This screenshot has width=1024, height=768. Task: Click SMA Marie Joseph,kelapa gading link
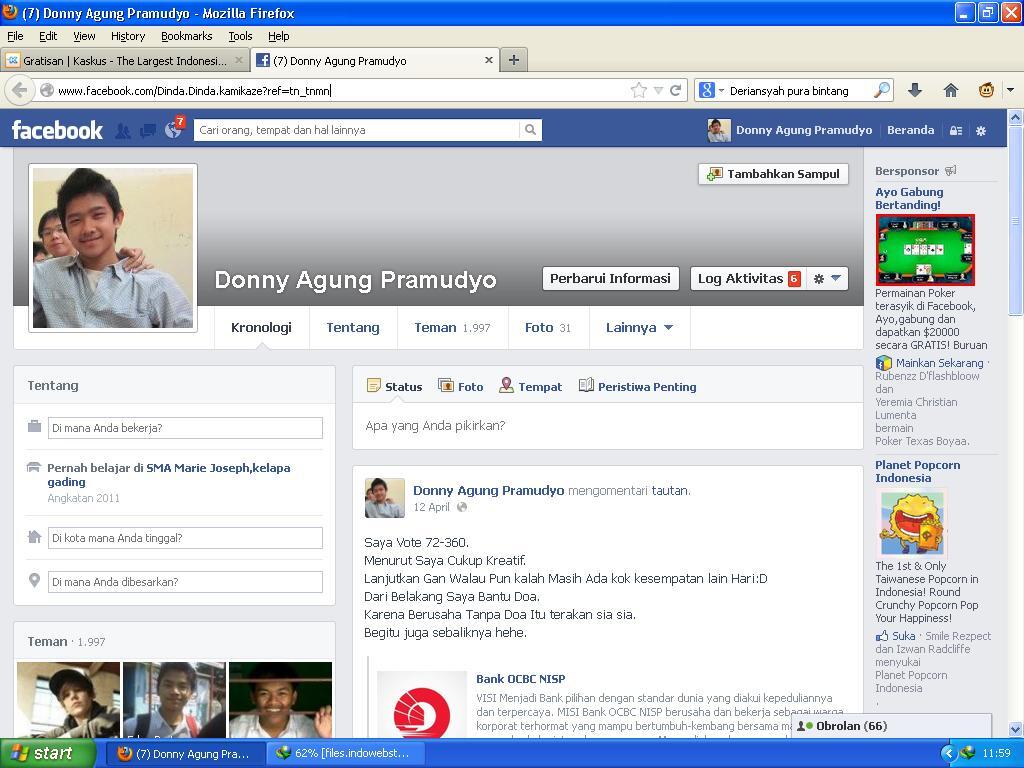point(168,475)
